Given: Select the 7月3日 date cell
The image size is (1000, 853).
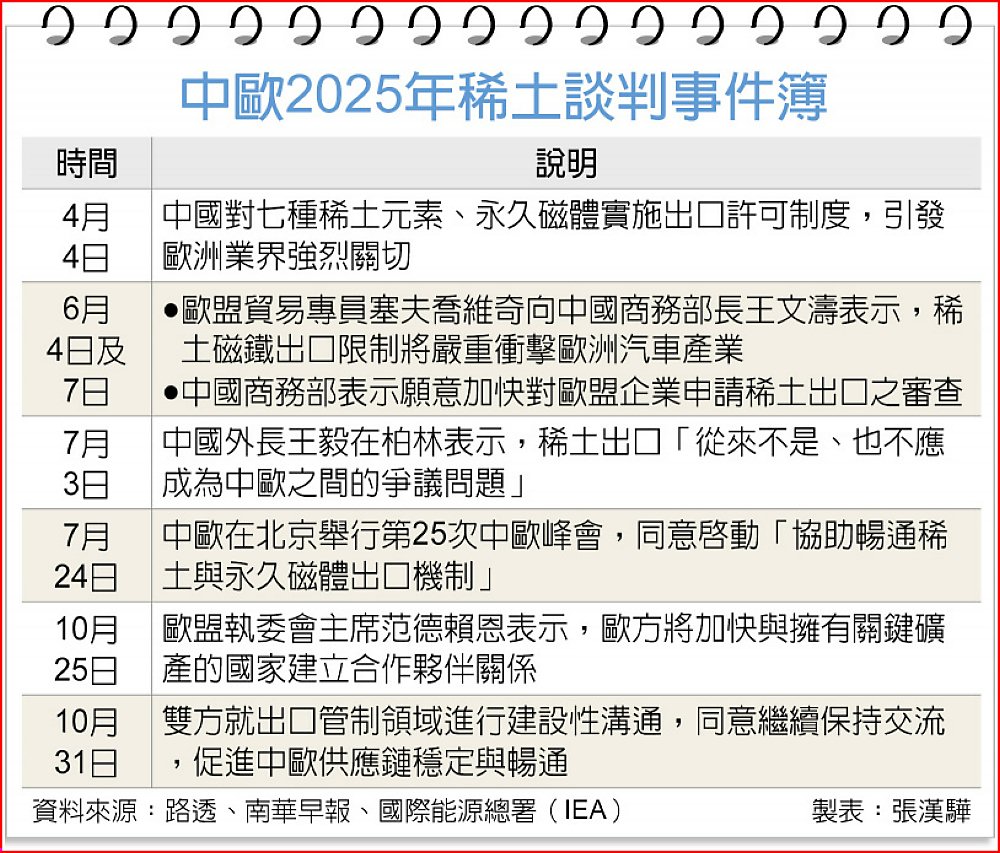Looking at the screenshot, I should [87, 463].
